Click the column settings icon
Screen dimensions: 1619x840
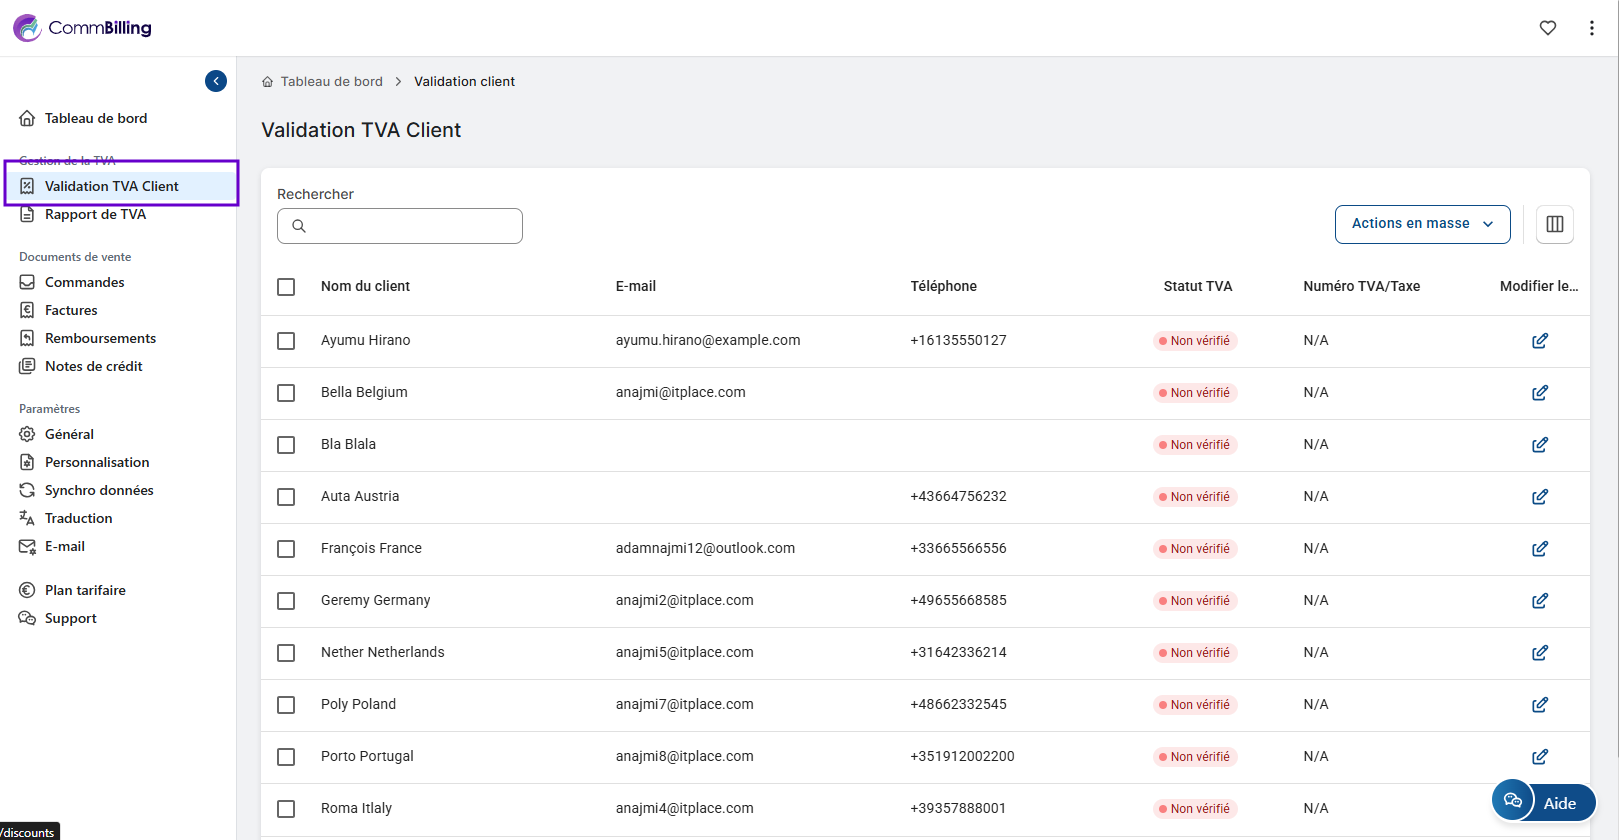[1554, 224]
